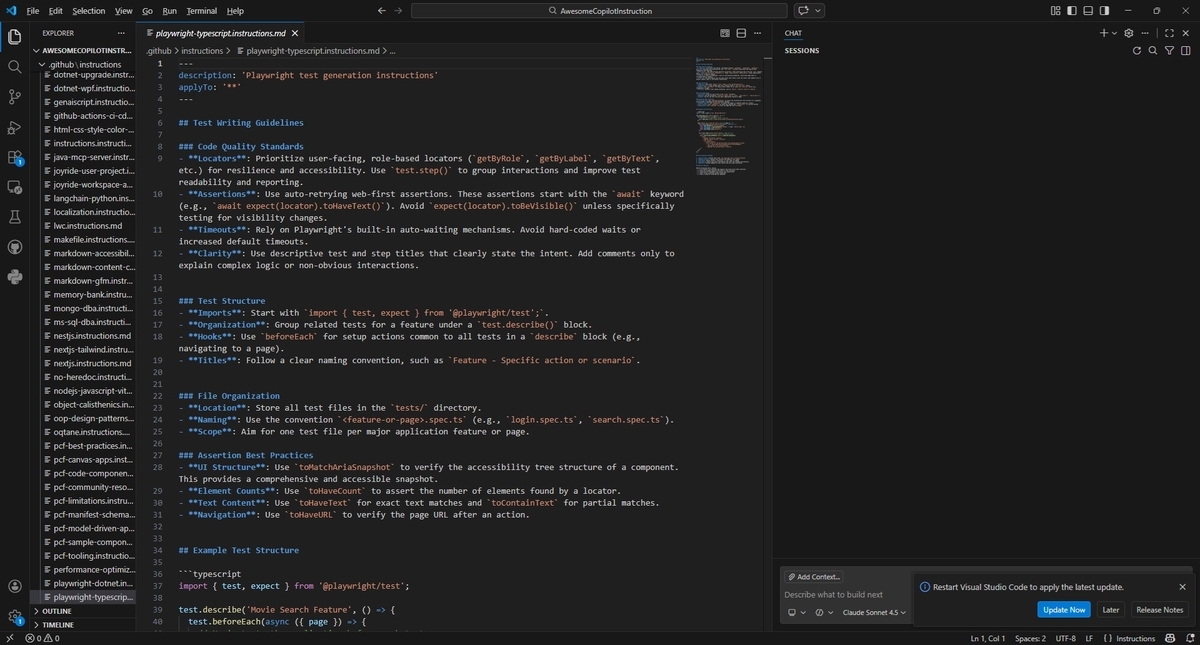Image resolution: width=1200 pixels, height=645 pixels.
Task: Open chat panel More Actions ellipsis
Action: tap(1147, 33)
